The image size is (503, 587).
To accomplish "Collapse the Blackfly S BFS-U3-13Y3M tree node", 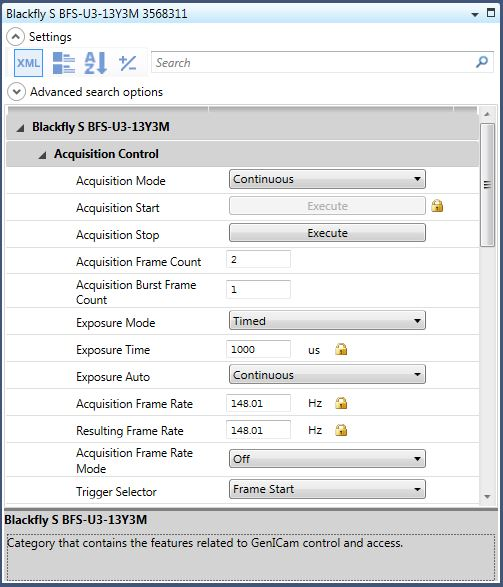I will 20,128.
